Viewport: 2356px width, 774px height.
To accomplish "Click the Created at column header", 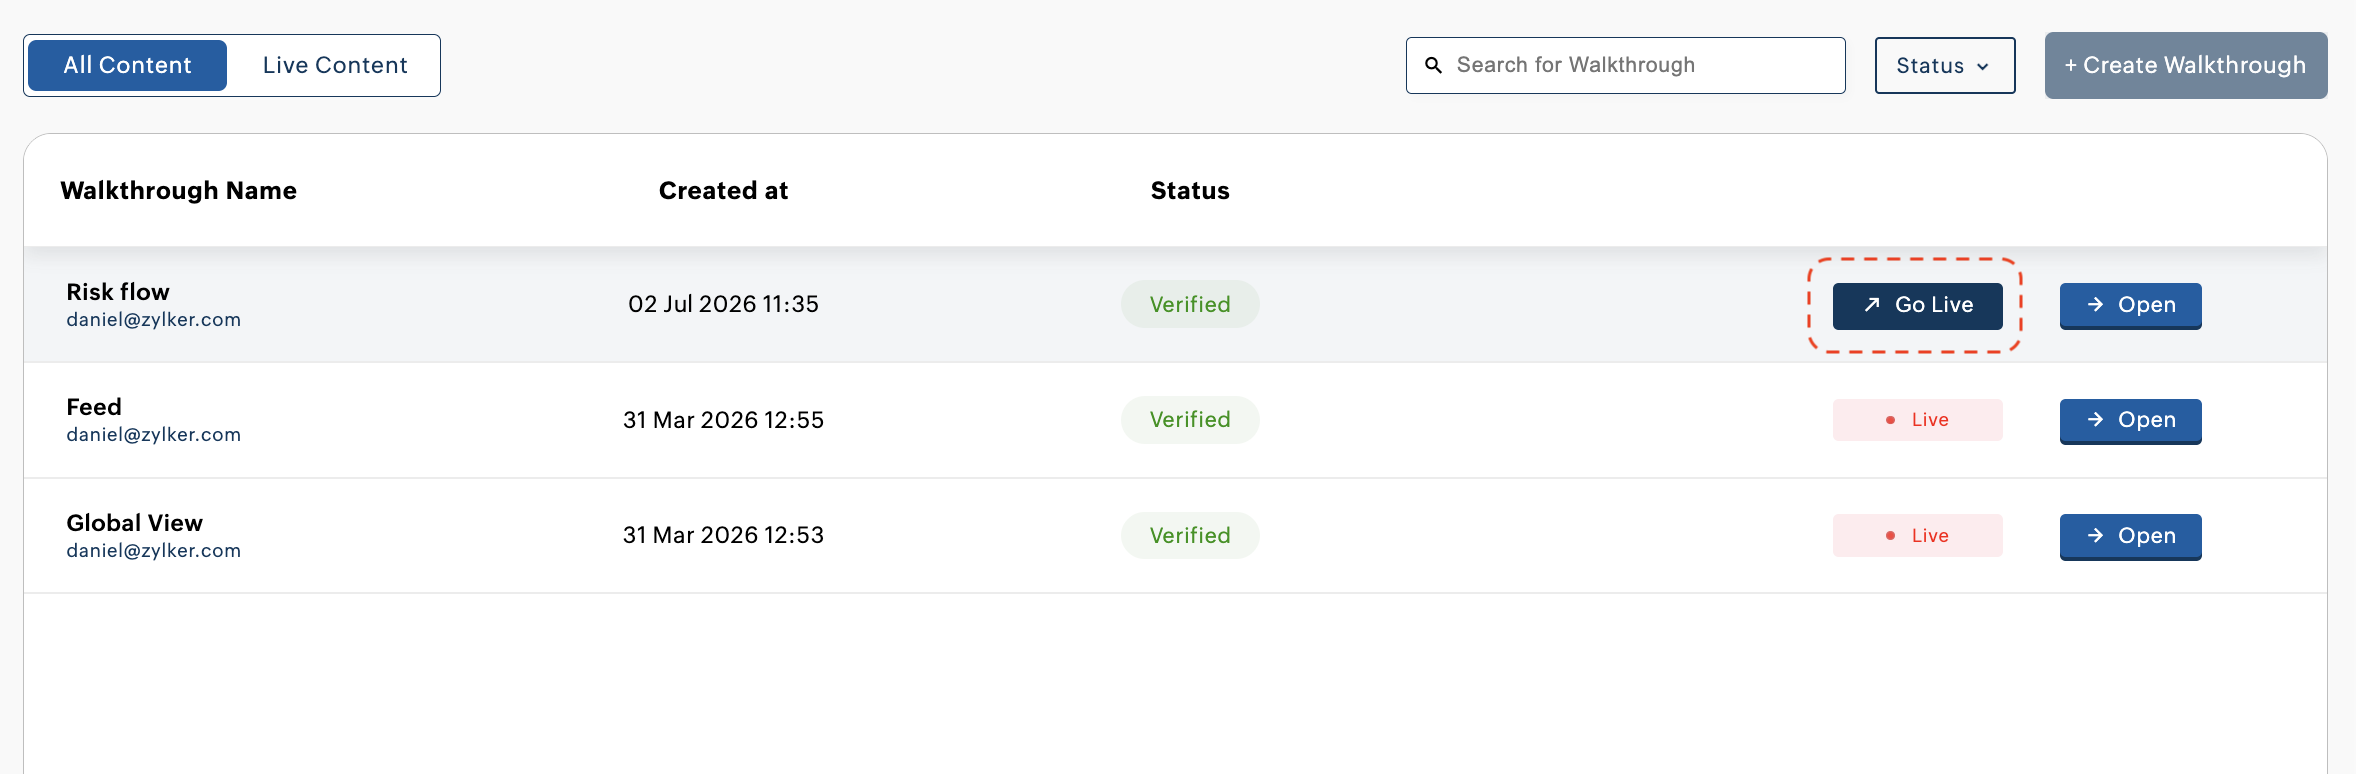I will point(723,191).
